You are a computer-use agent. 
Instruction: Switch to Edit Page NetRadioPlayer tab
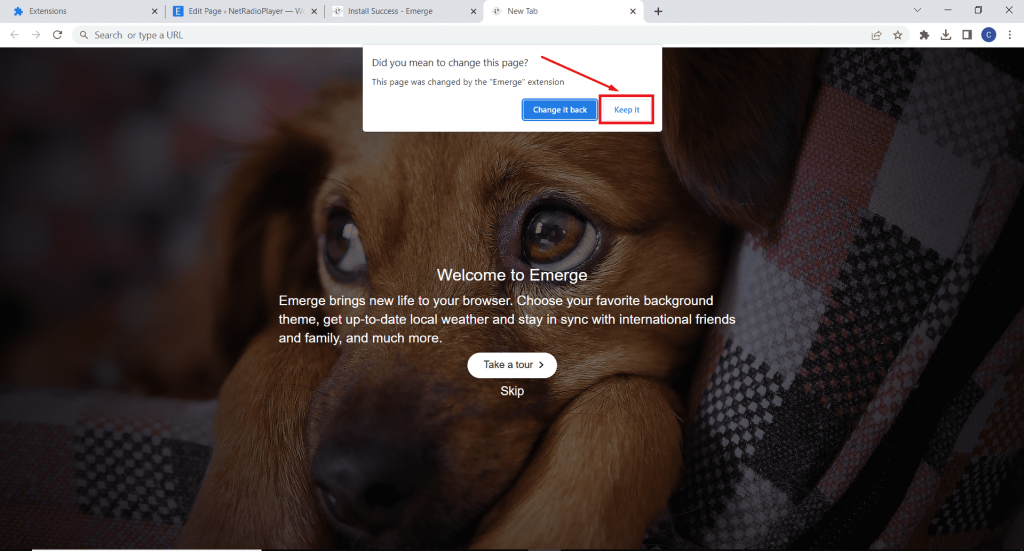(245, 11)
